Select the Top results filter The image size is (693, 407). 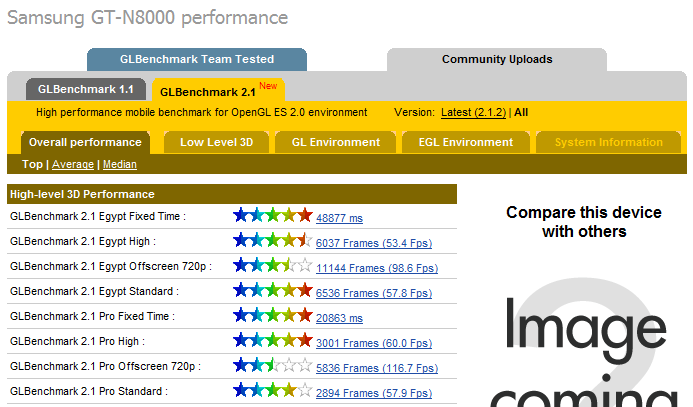(x=32, y=164)
